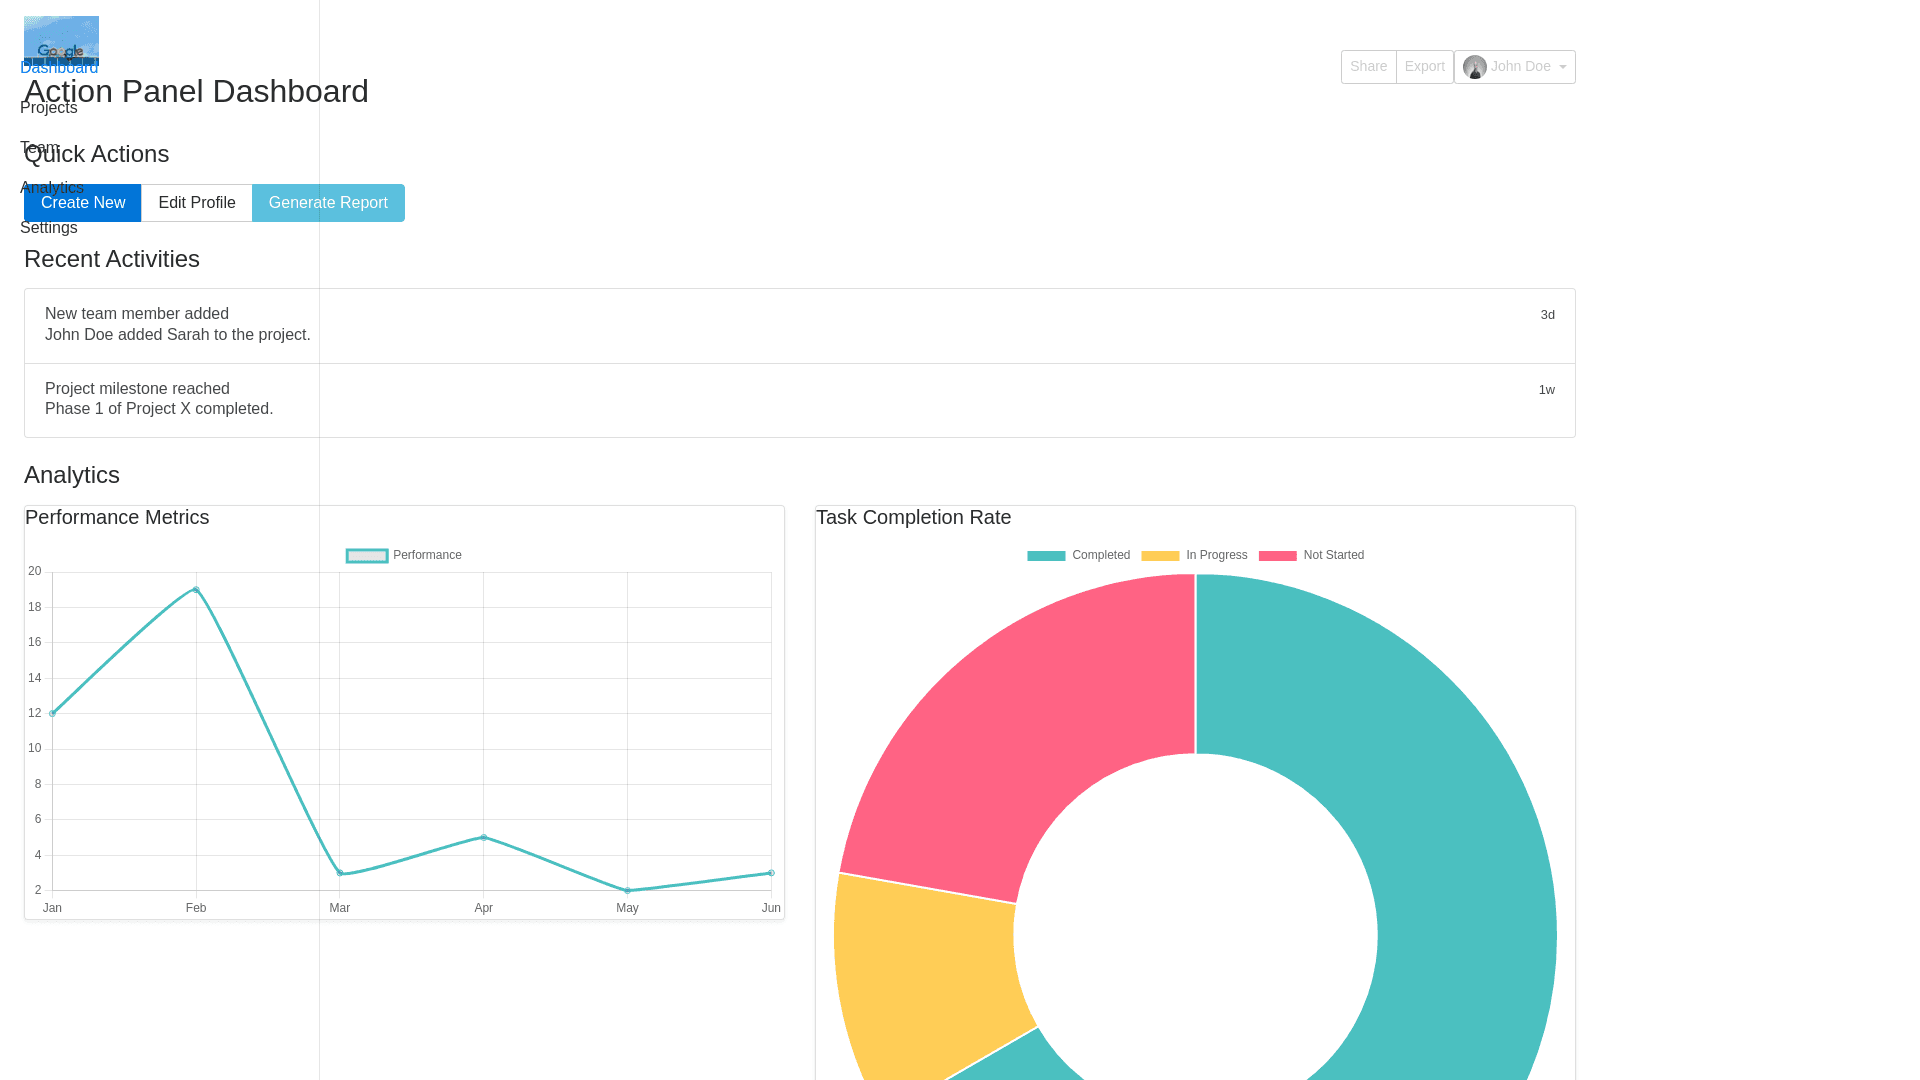1920x1080 pixels.
Task: Toggle the In Progress legend swatch
Action: click(x=1160, y=556)
